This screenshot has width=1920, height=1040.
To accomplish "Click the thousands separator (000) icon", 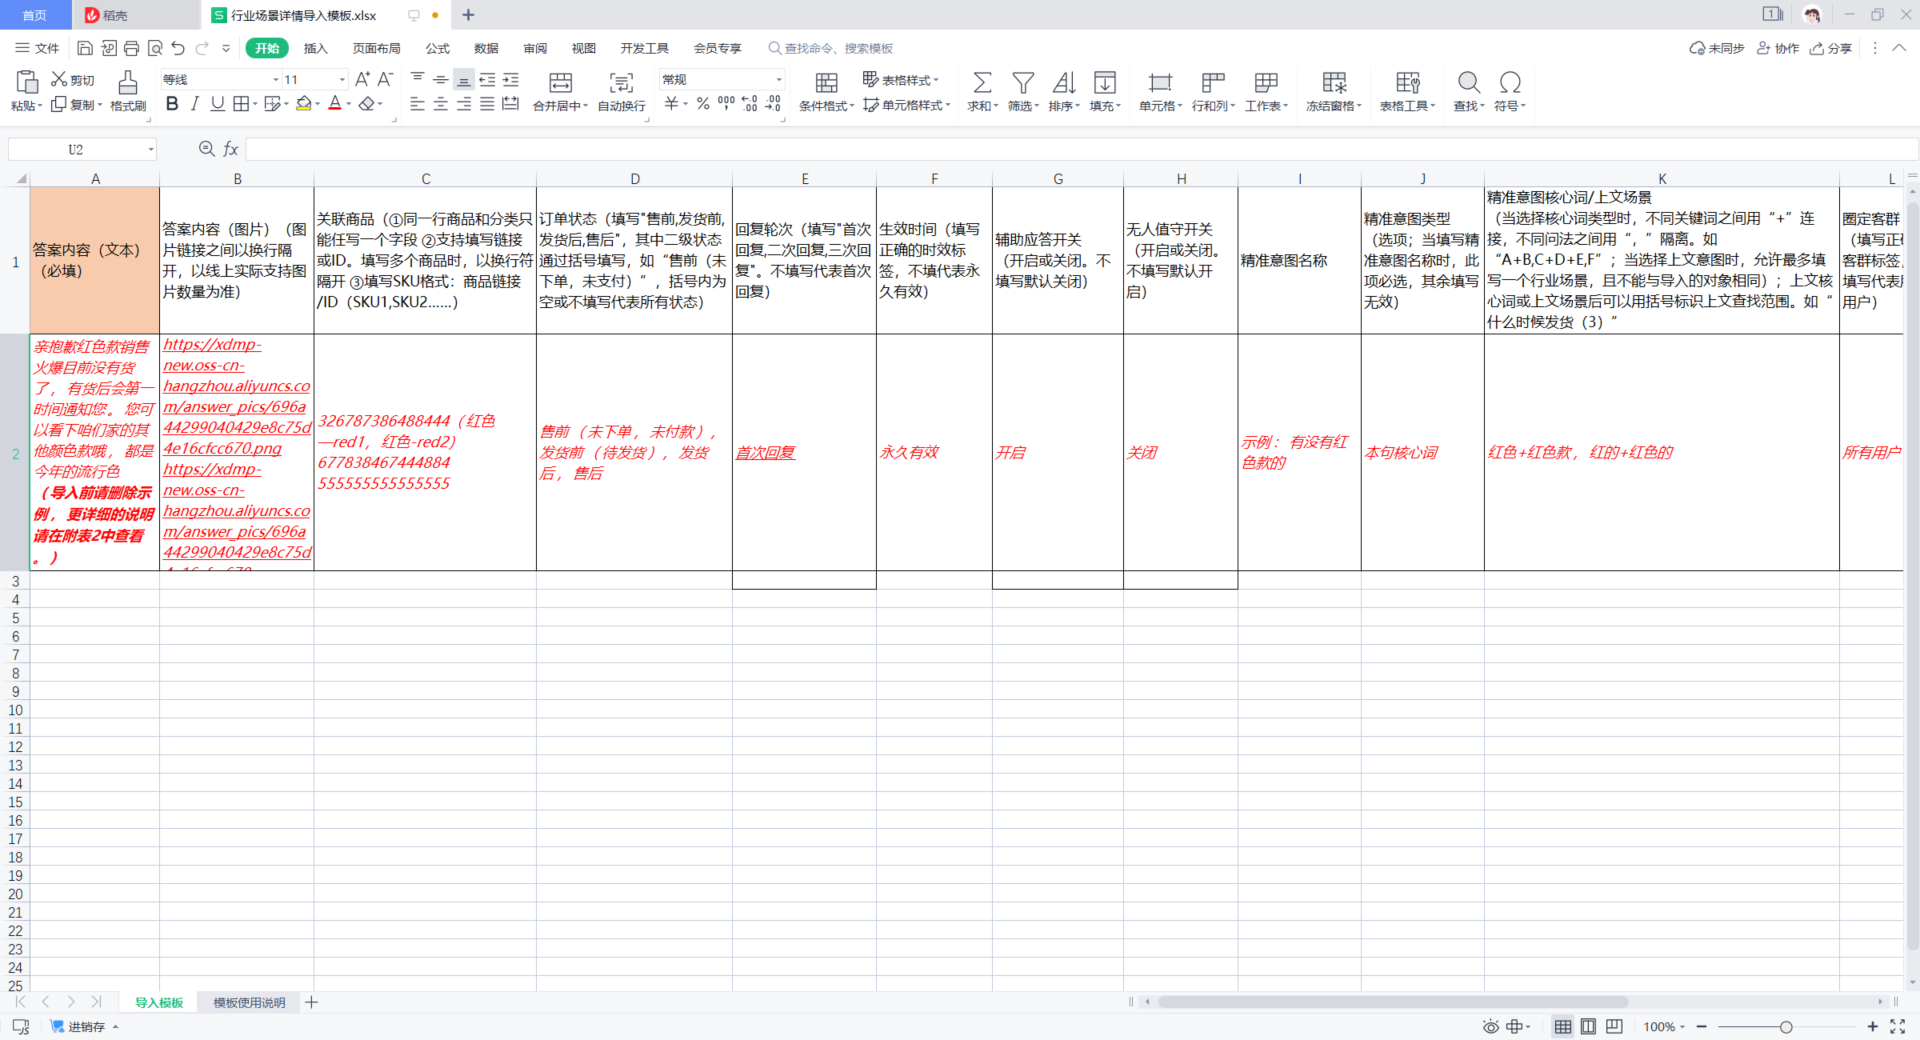I will (726, 104).
